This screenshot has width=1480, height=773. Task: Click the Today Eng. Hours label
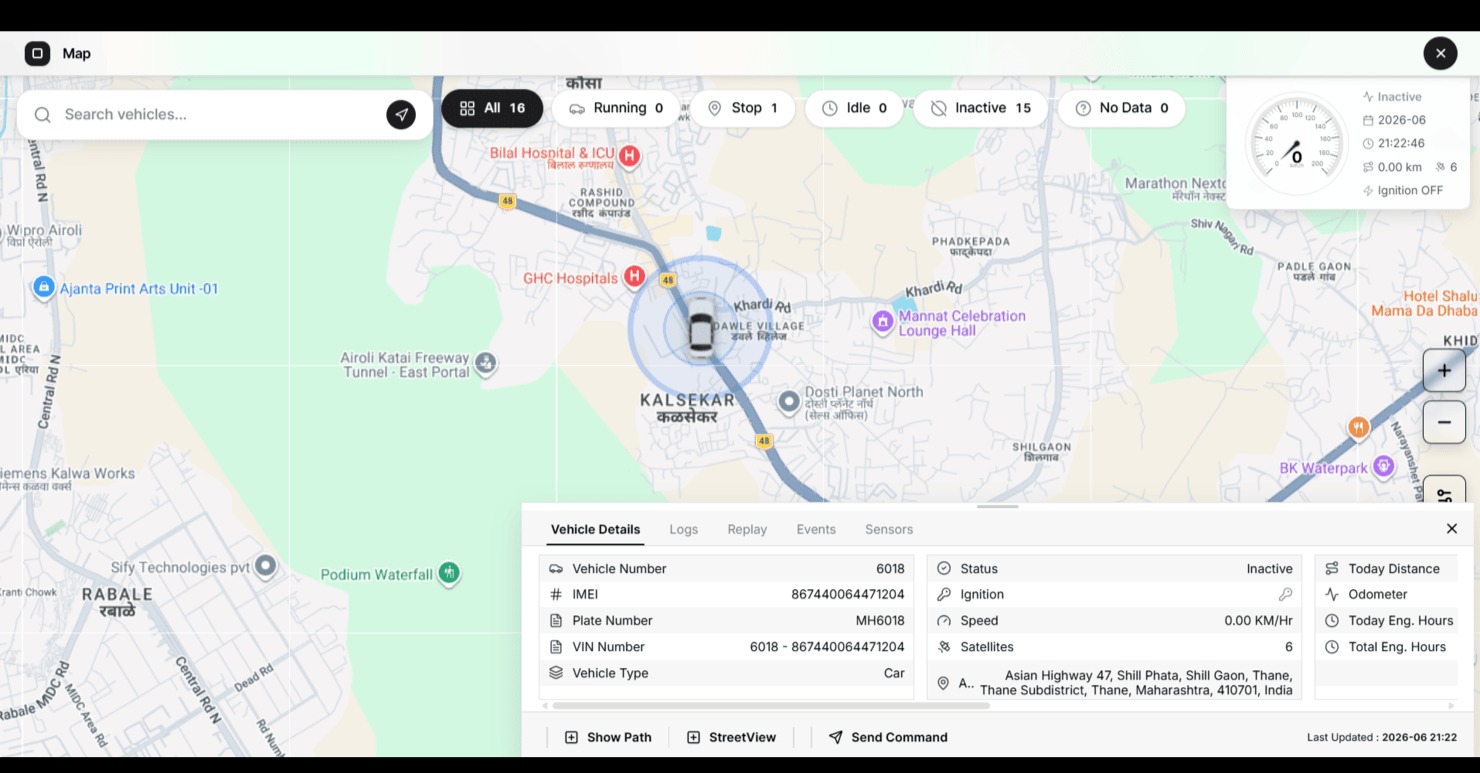click(1401, 620)
